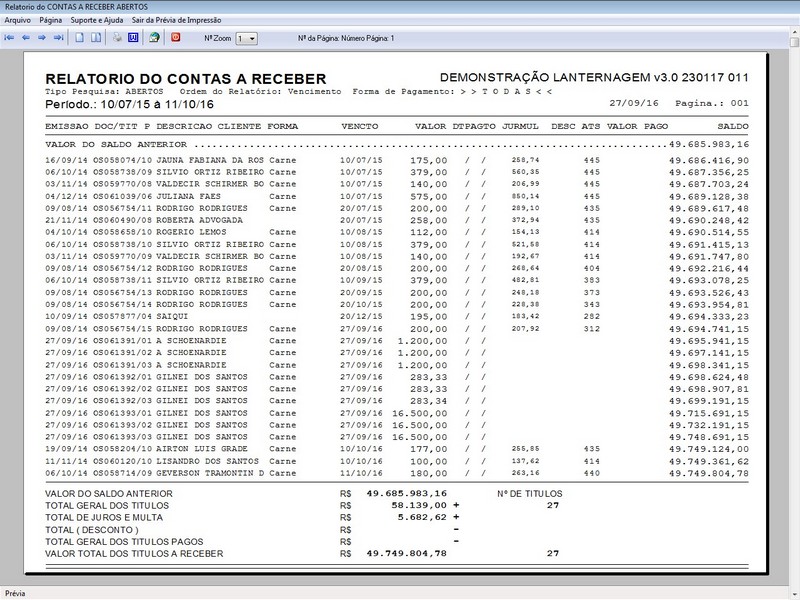Click the OS061393/02 16.500,00 valor
Screen dimensions: 800x600
pyautogui.click(x=419, y=426)
